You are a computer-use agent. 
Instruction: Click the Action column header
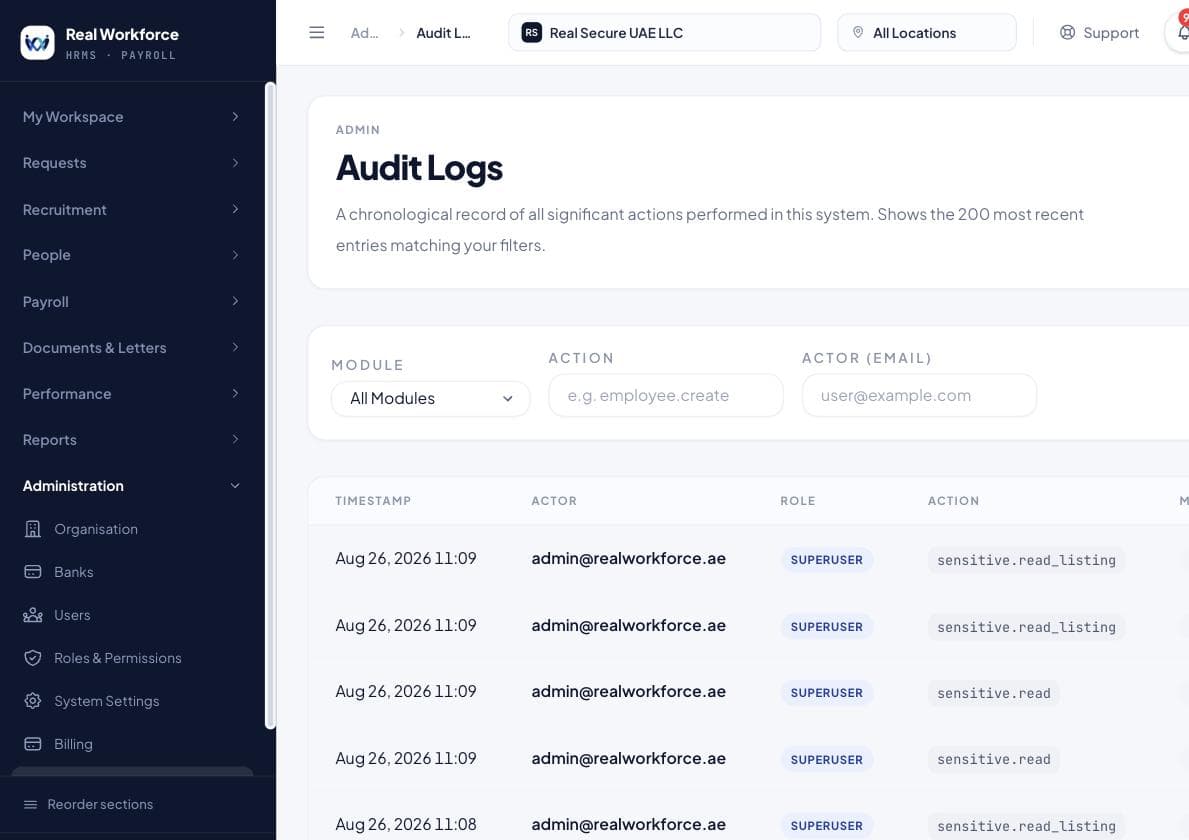(x=953, y=500)
